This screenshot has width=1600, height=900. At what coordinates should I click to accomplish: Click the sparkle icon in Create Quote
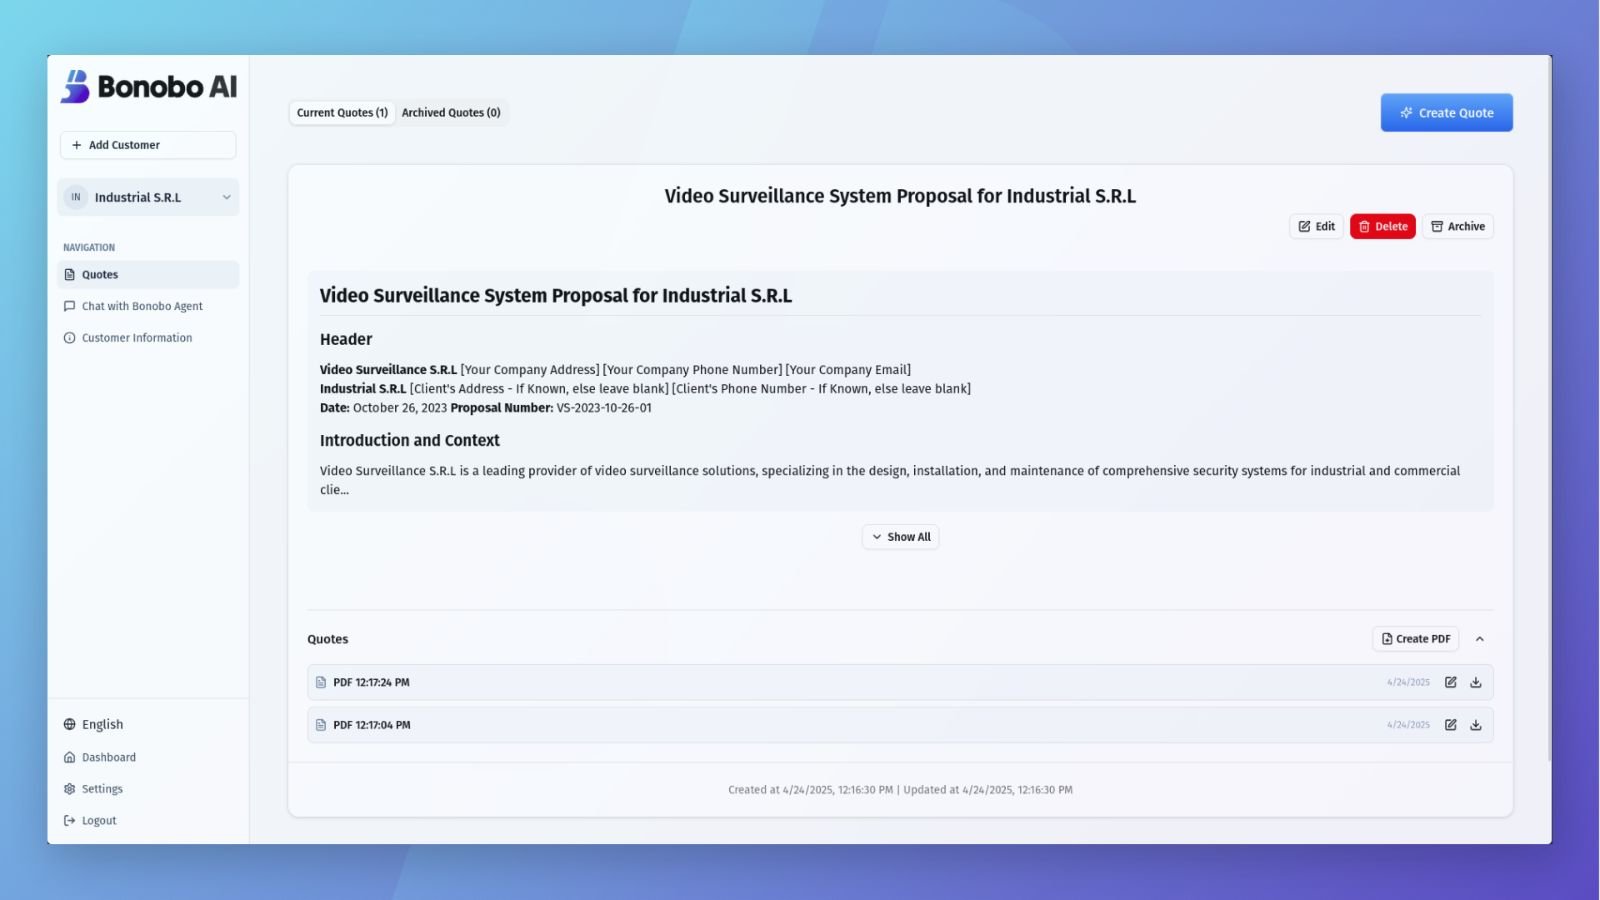1406,113
